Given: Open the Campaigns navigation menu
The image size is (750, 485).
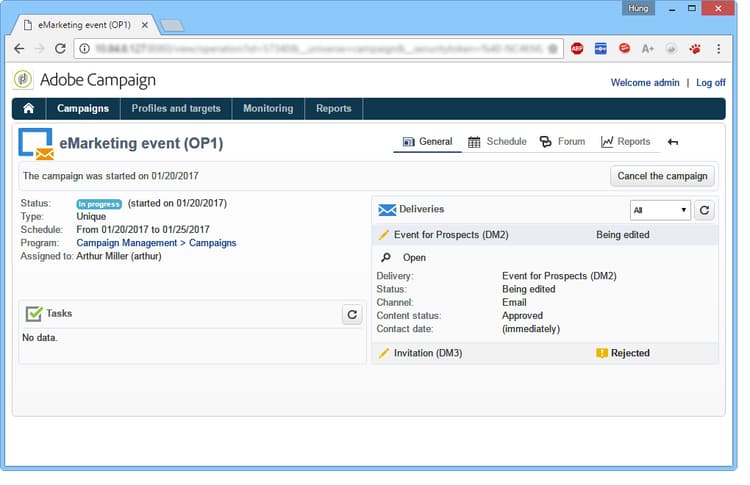Looking at the screenshot, I should pyautogui.click(x=83, y=109).
